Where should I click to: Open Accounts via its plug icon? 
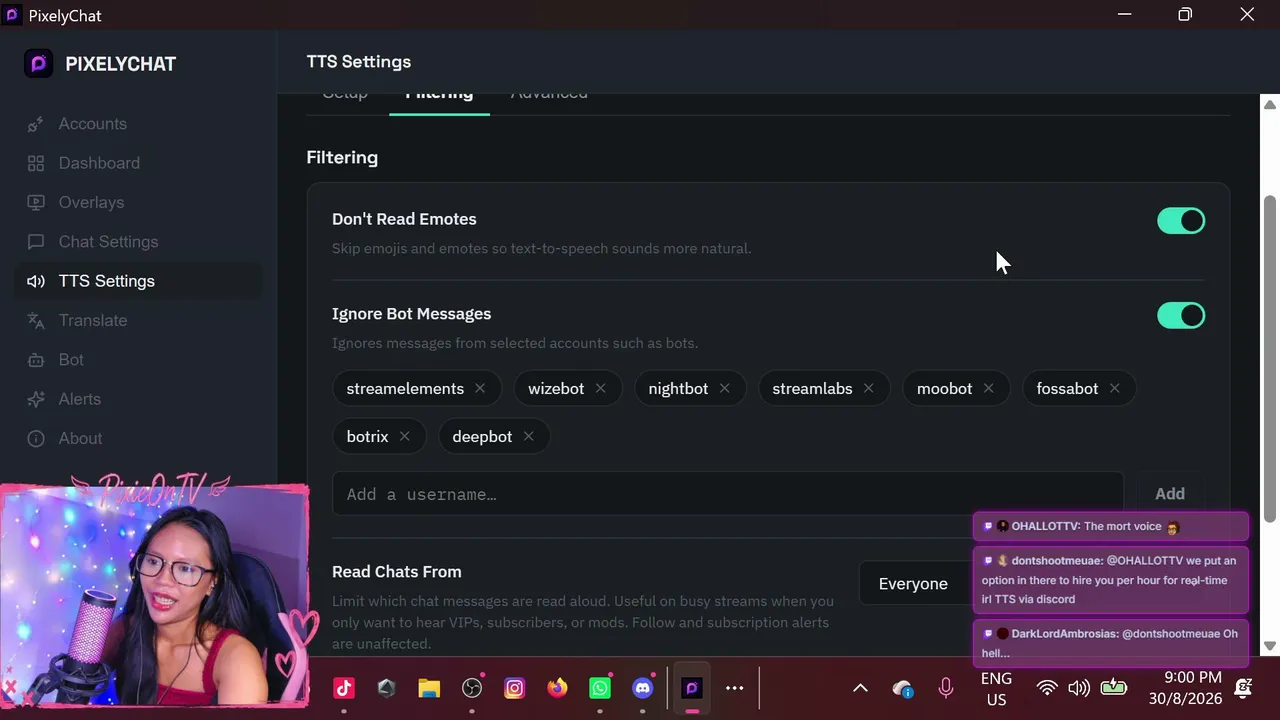[36, 124]
